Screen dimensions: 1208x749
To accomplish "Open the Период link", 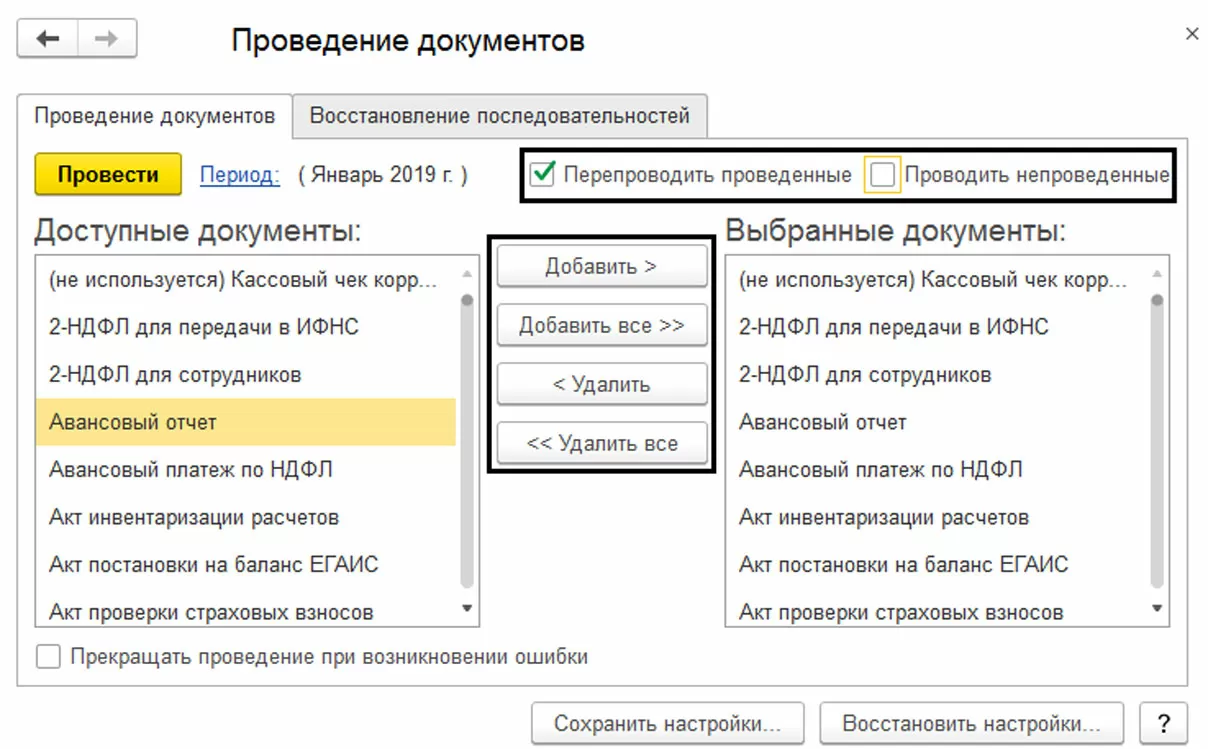I will (x=240, y=175).
